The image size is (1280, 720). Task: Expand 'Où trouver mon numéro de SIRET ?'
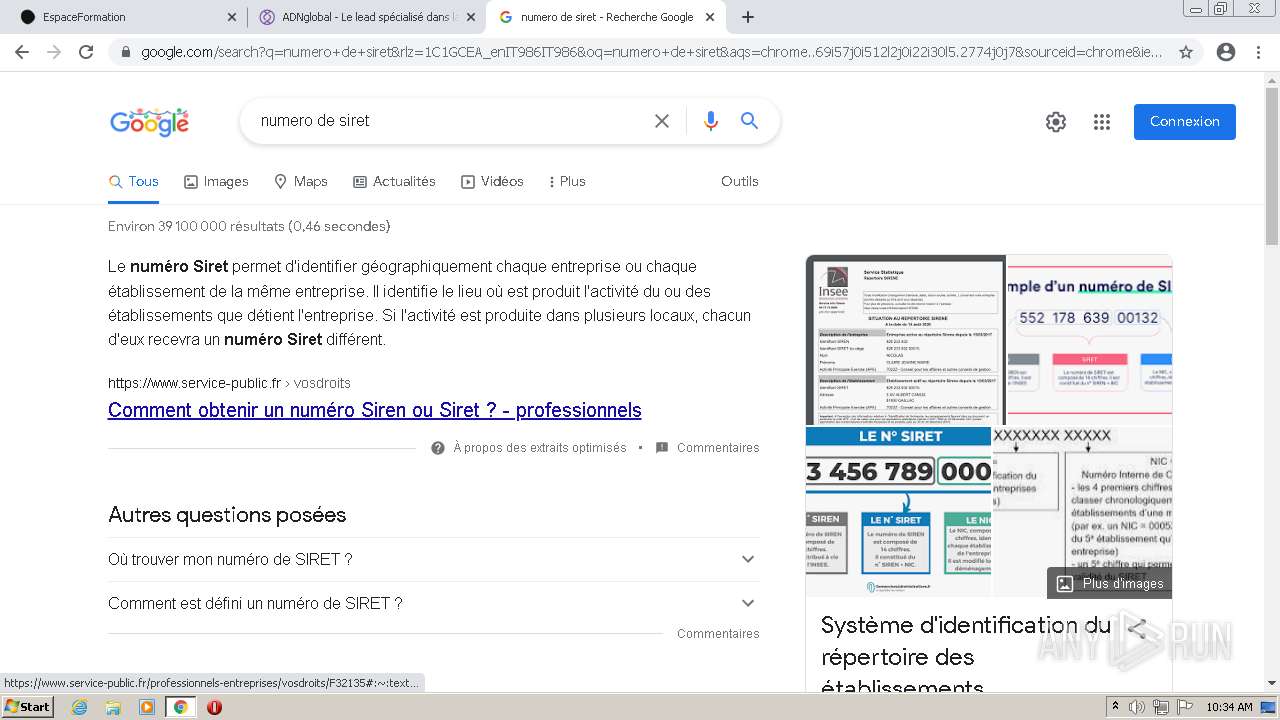point(433,559)
